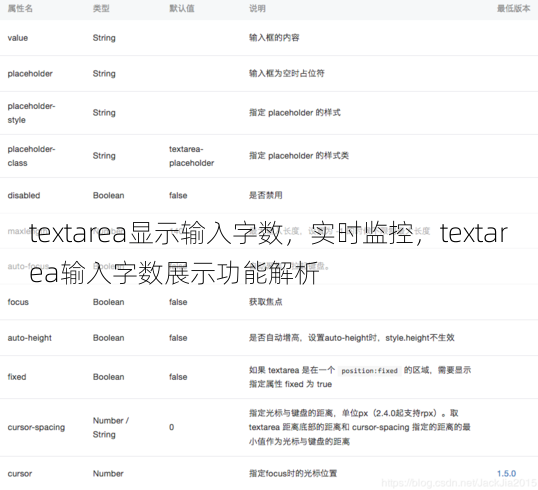The image size is (538, 490).
Task: Select the 'focus' property name
Action: click(18, 302)
